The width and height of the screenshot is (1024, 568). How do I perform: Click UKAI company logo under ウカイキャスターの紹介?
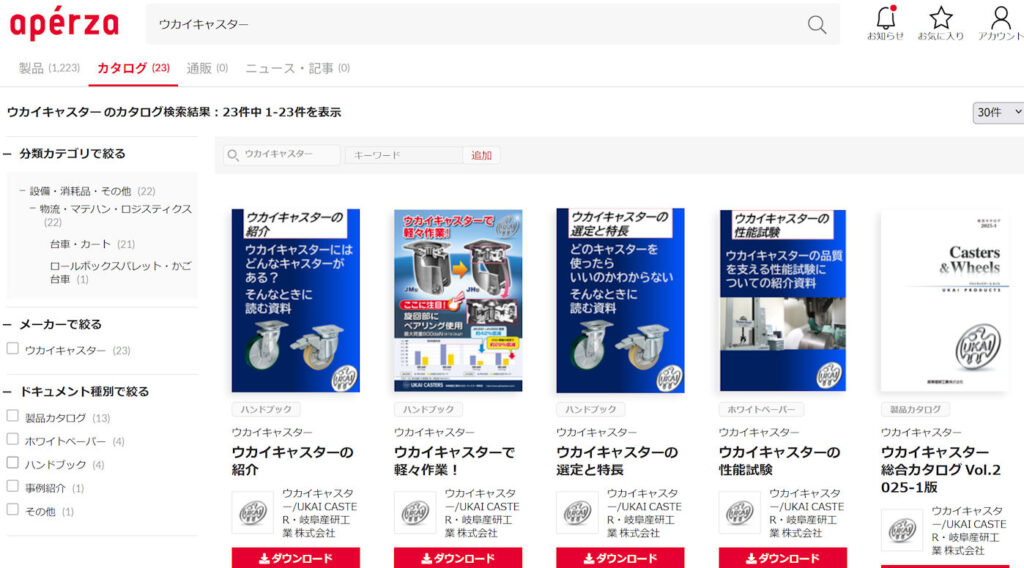[x=253, y=513]
